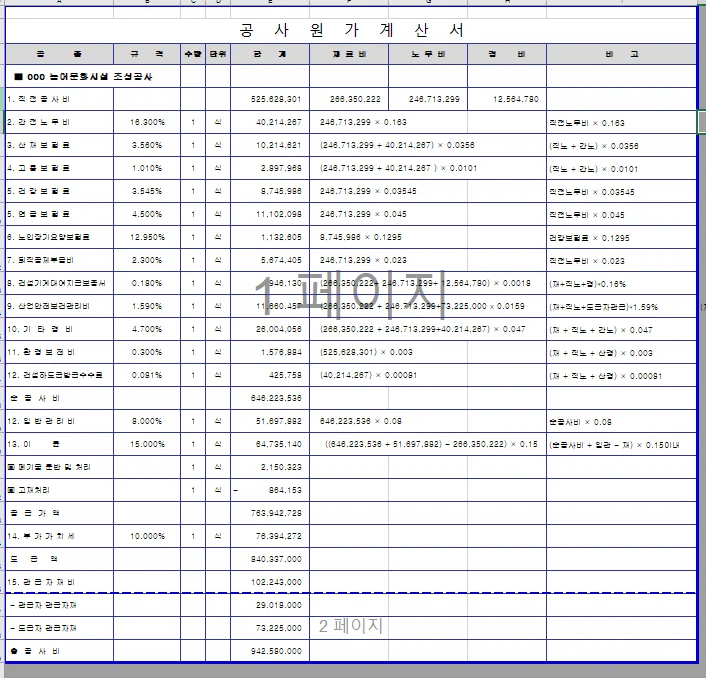The width and height of the screenshot is (706, 678).
Task: Select the '순공사비' subtotal row label
Action: pos(59,398)
